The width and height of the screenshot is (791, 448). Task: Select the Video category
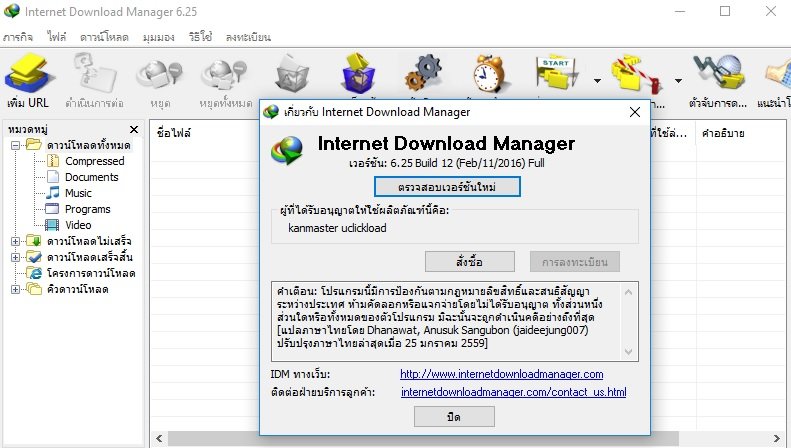pos(78,225)
